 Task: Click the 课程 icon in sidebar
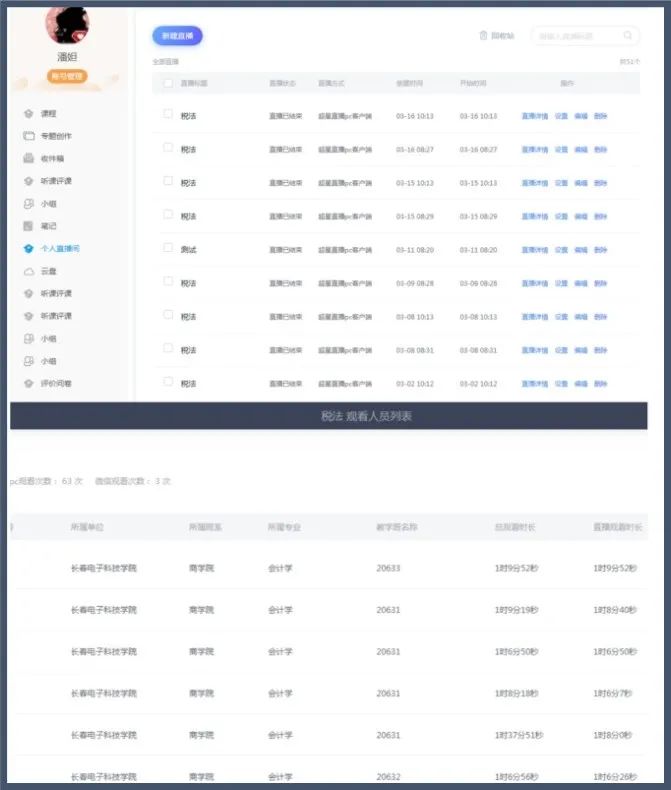tap(29, 114)
